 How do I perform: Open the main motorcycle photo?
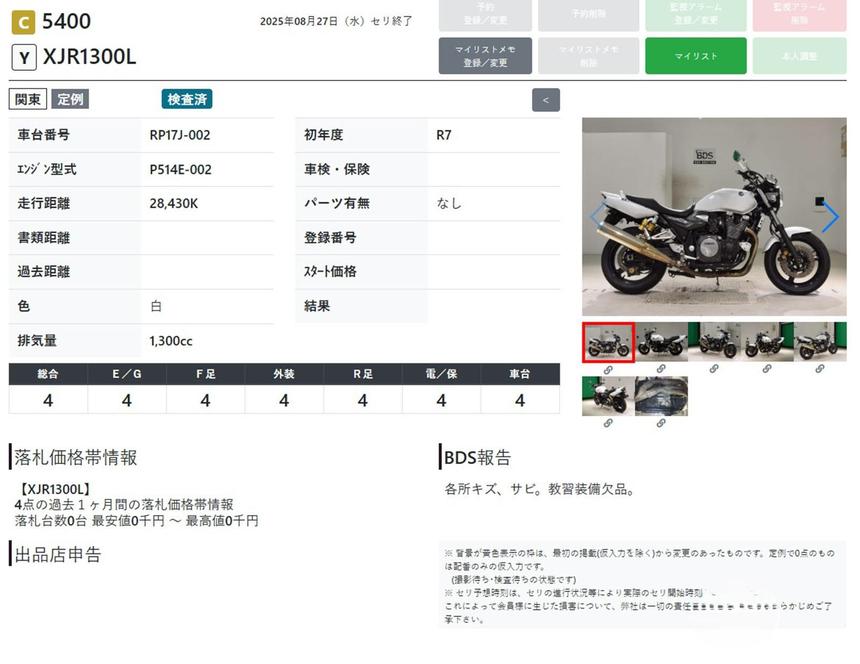tap(713, 217)
